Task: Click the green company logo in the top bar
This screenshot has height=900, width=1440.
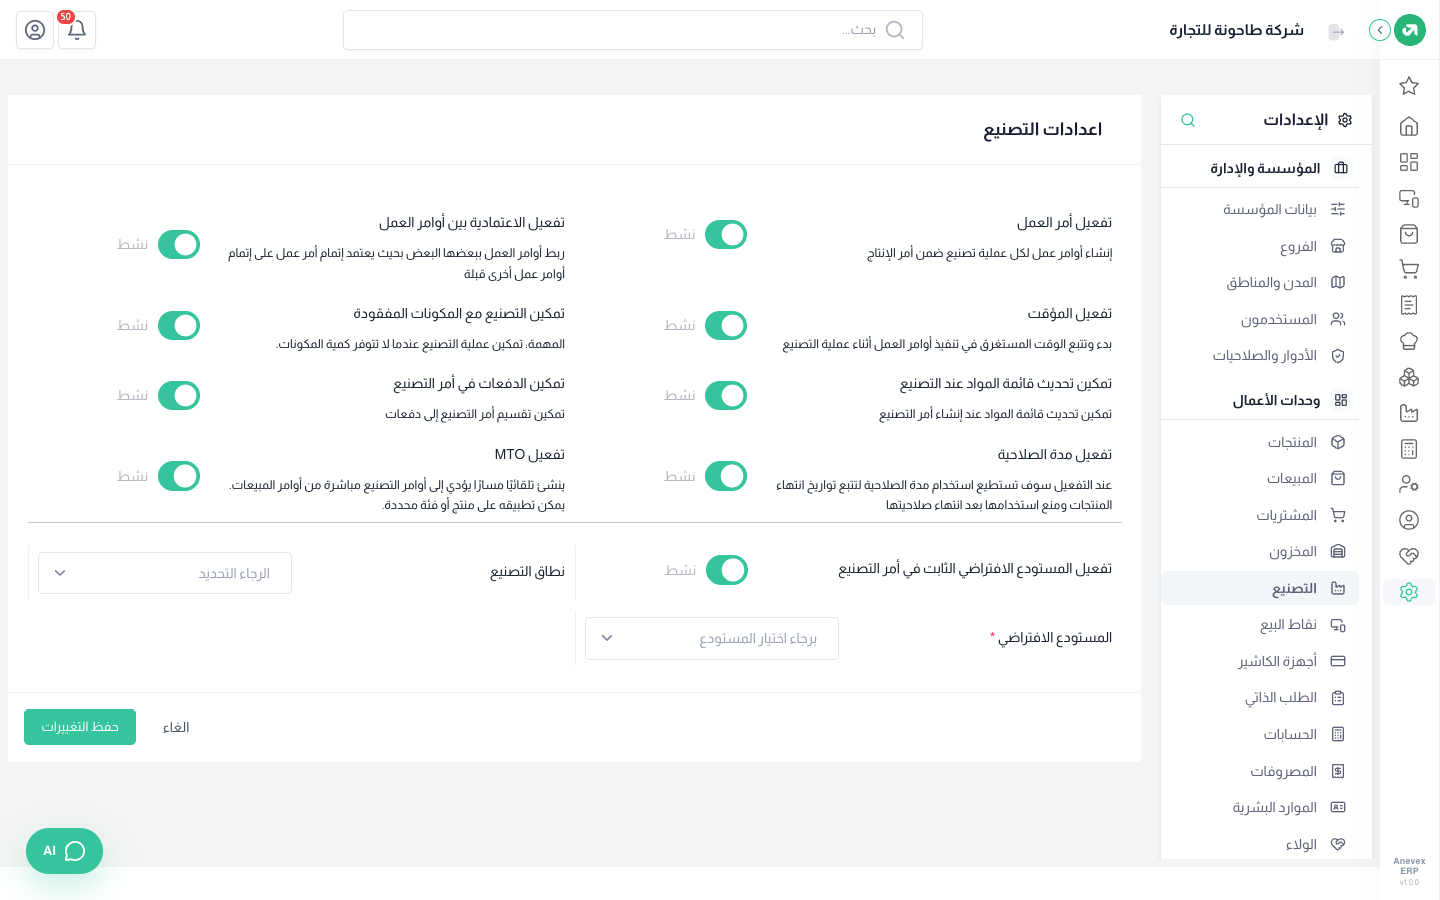Action: pos(1410,30)
